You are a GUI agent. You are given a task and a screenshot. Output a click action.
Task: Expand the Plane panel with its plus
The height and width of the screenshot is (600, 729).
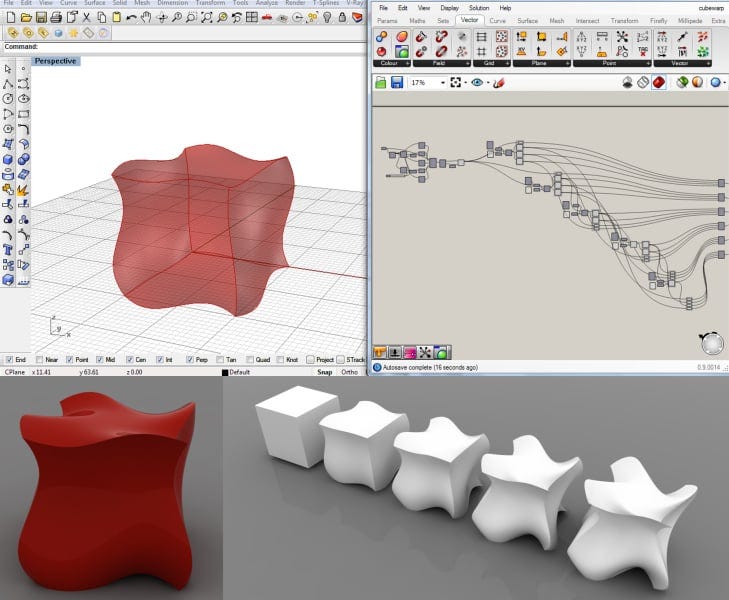[x=567, y=63]
